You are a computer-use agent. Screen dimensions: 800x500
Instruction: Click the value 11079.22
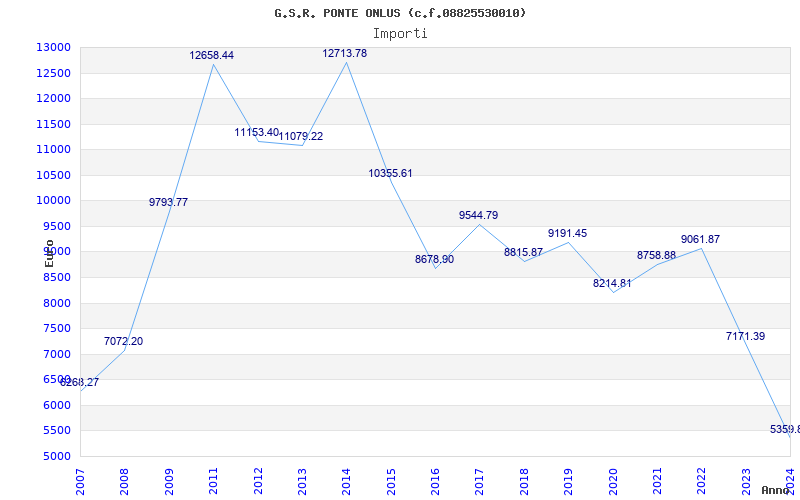tap(301, 136)
